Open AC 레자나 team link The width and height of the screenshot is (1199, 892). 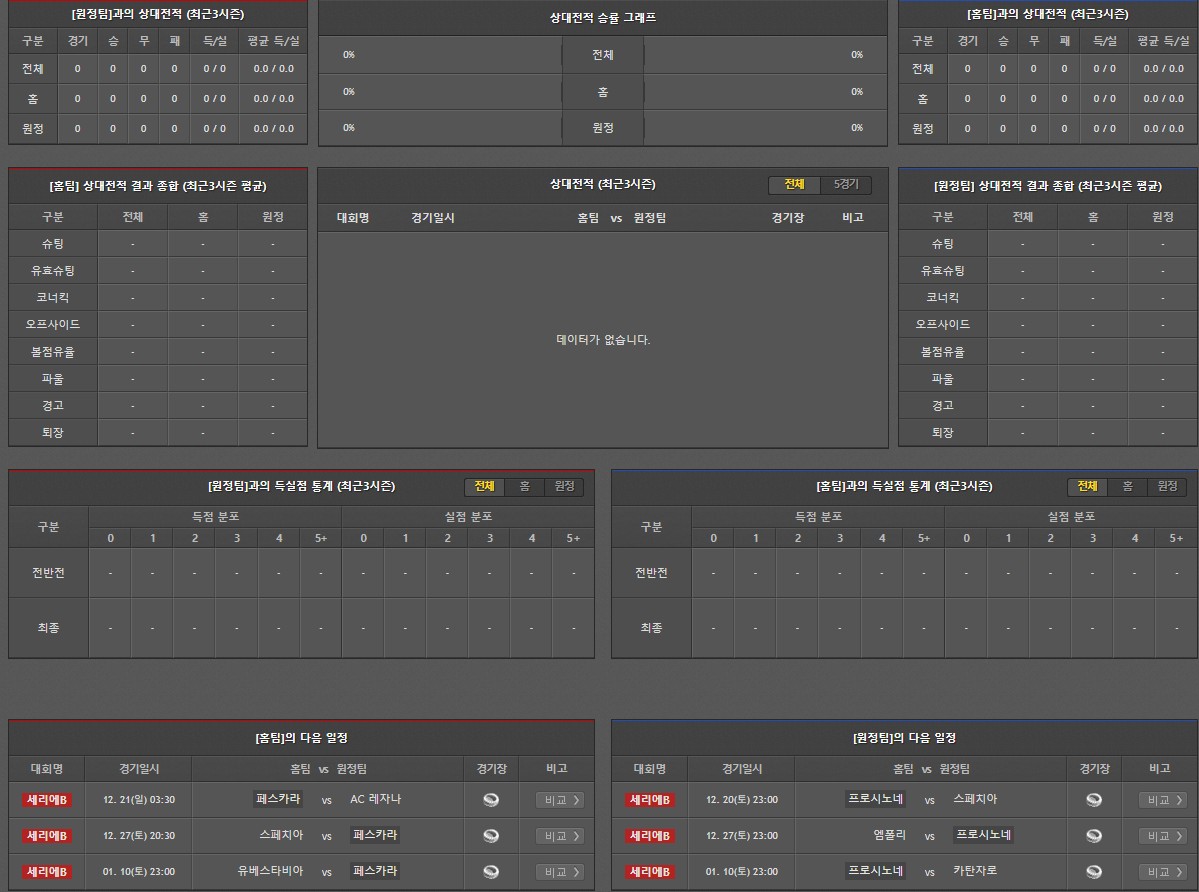(x=375, y=799)
